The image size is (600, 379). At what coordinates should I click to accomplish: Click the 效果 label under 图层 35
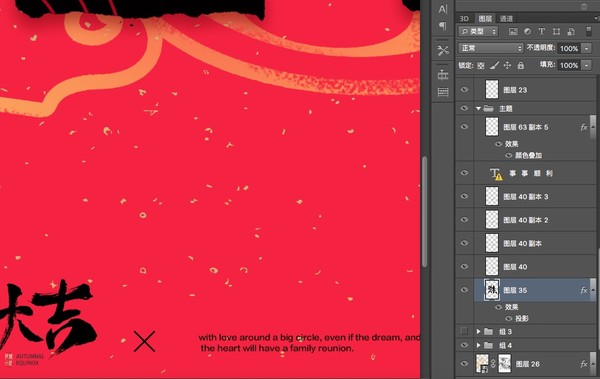tap(511, 307)
